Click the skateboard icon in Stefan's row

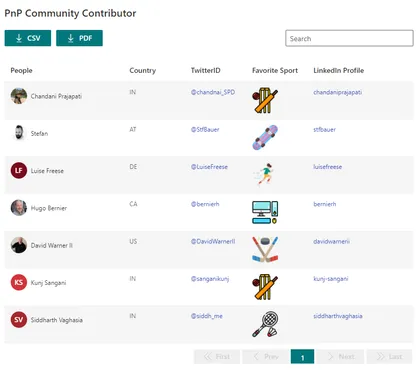(265, 137)
